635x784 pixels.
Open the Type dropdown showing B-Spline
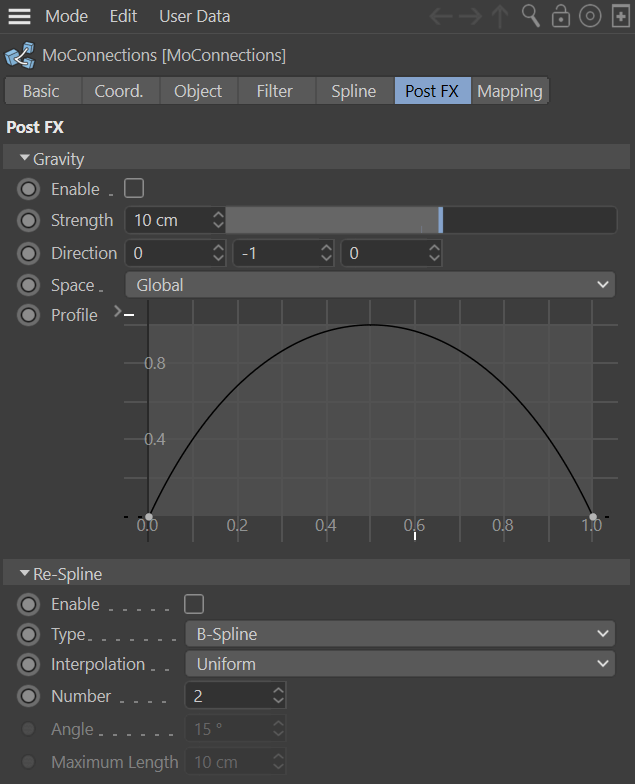coord(400,634)
